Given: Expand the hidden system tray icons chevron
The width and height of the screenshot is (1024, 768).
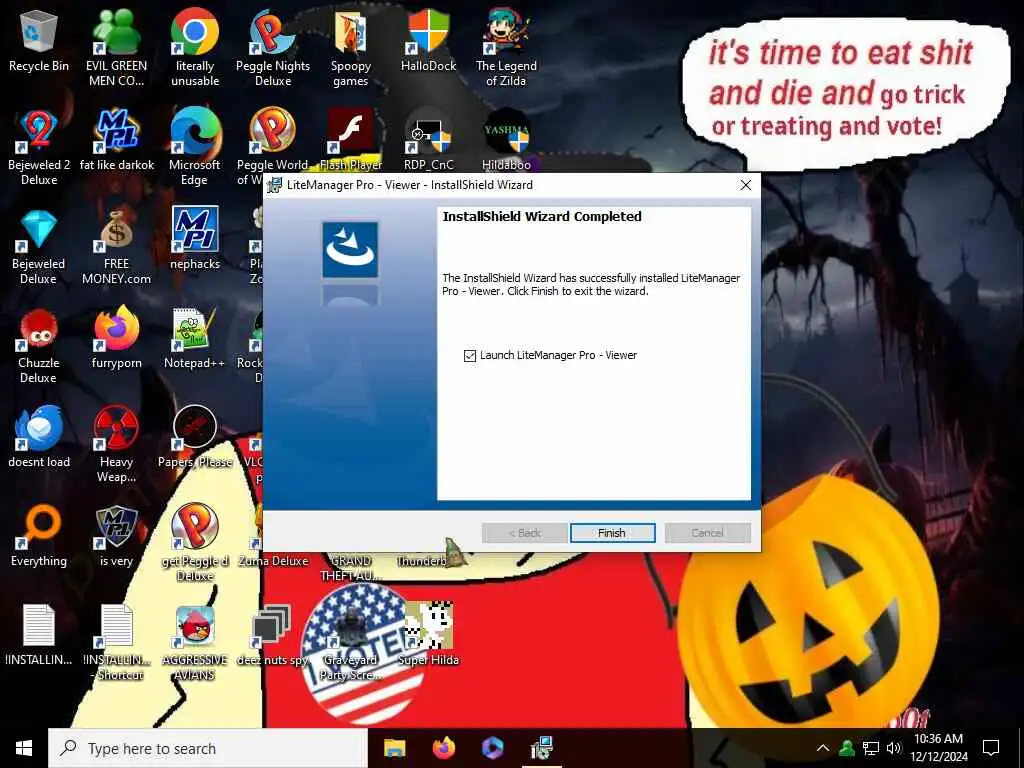Looking at the screenshot, I should point(823,748).
